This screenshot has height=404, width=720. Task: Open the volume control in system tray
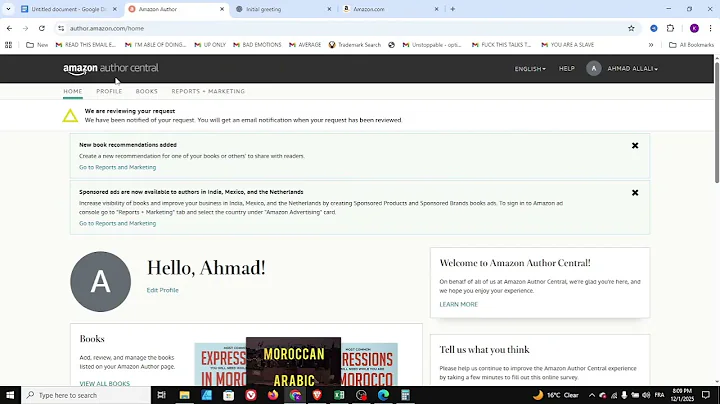(x=646, y=395)
